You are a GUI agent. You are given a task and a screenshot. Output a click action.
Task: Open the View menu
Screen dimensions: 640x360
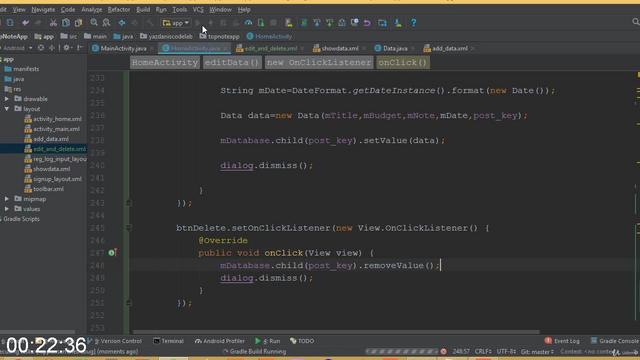coord(19,9)
